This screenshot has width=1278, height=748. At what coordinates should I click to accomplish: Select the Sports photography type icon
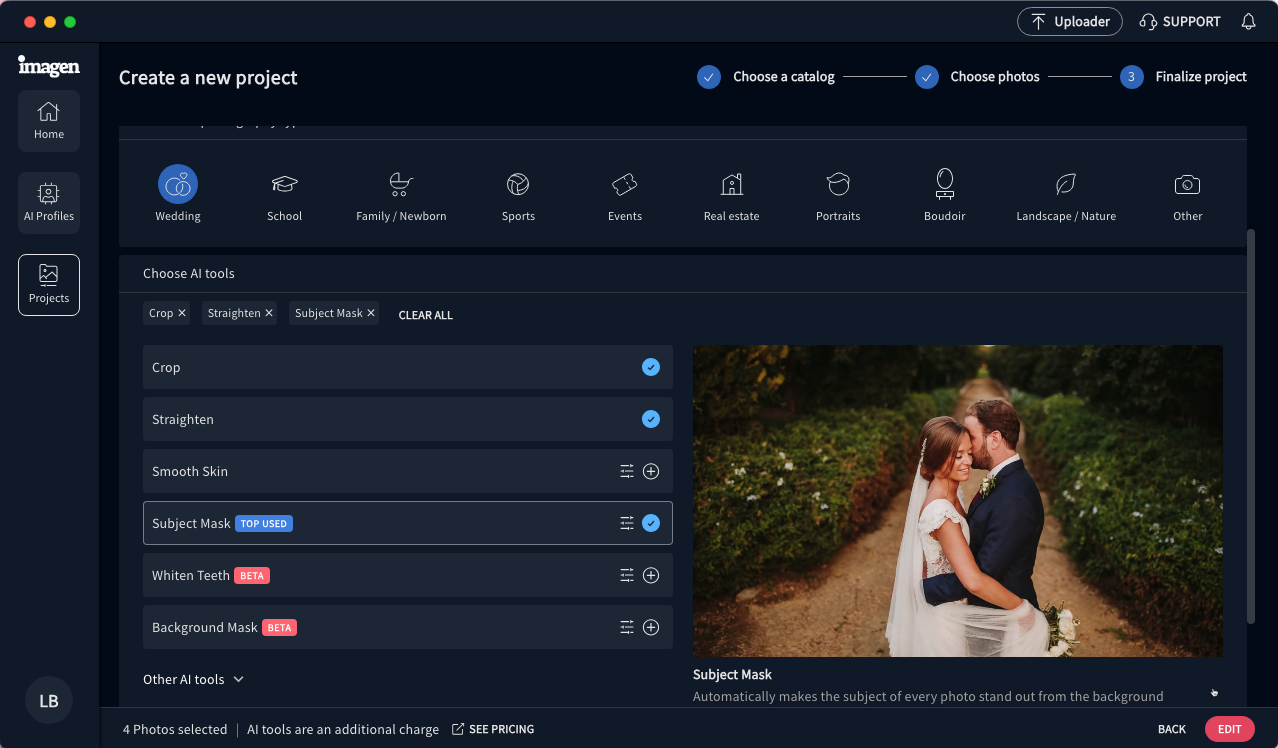518,185
